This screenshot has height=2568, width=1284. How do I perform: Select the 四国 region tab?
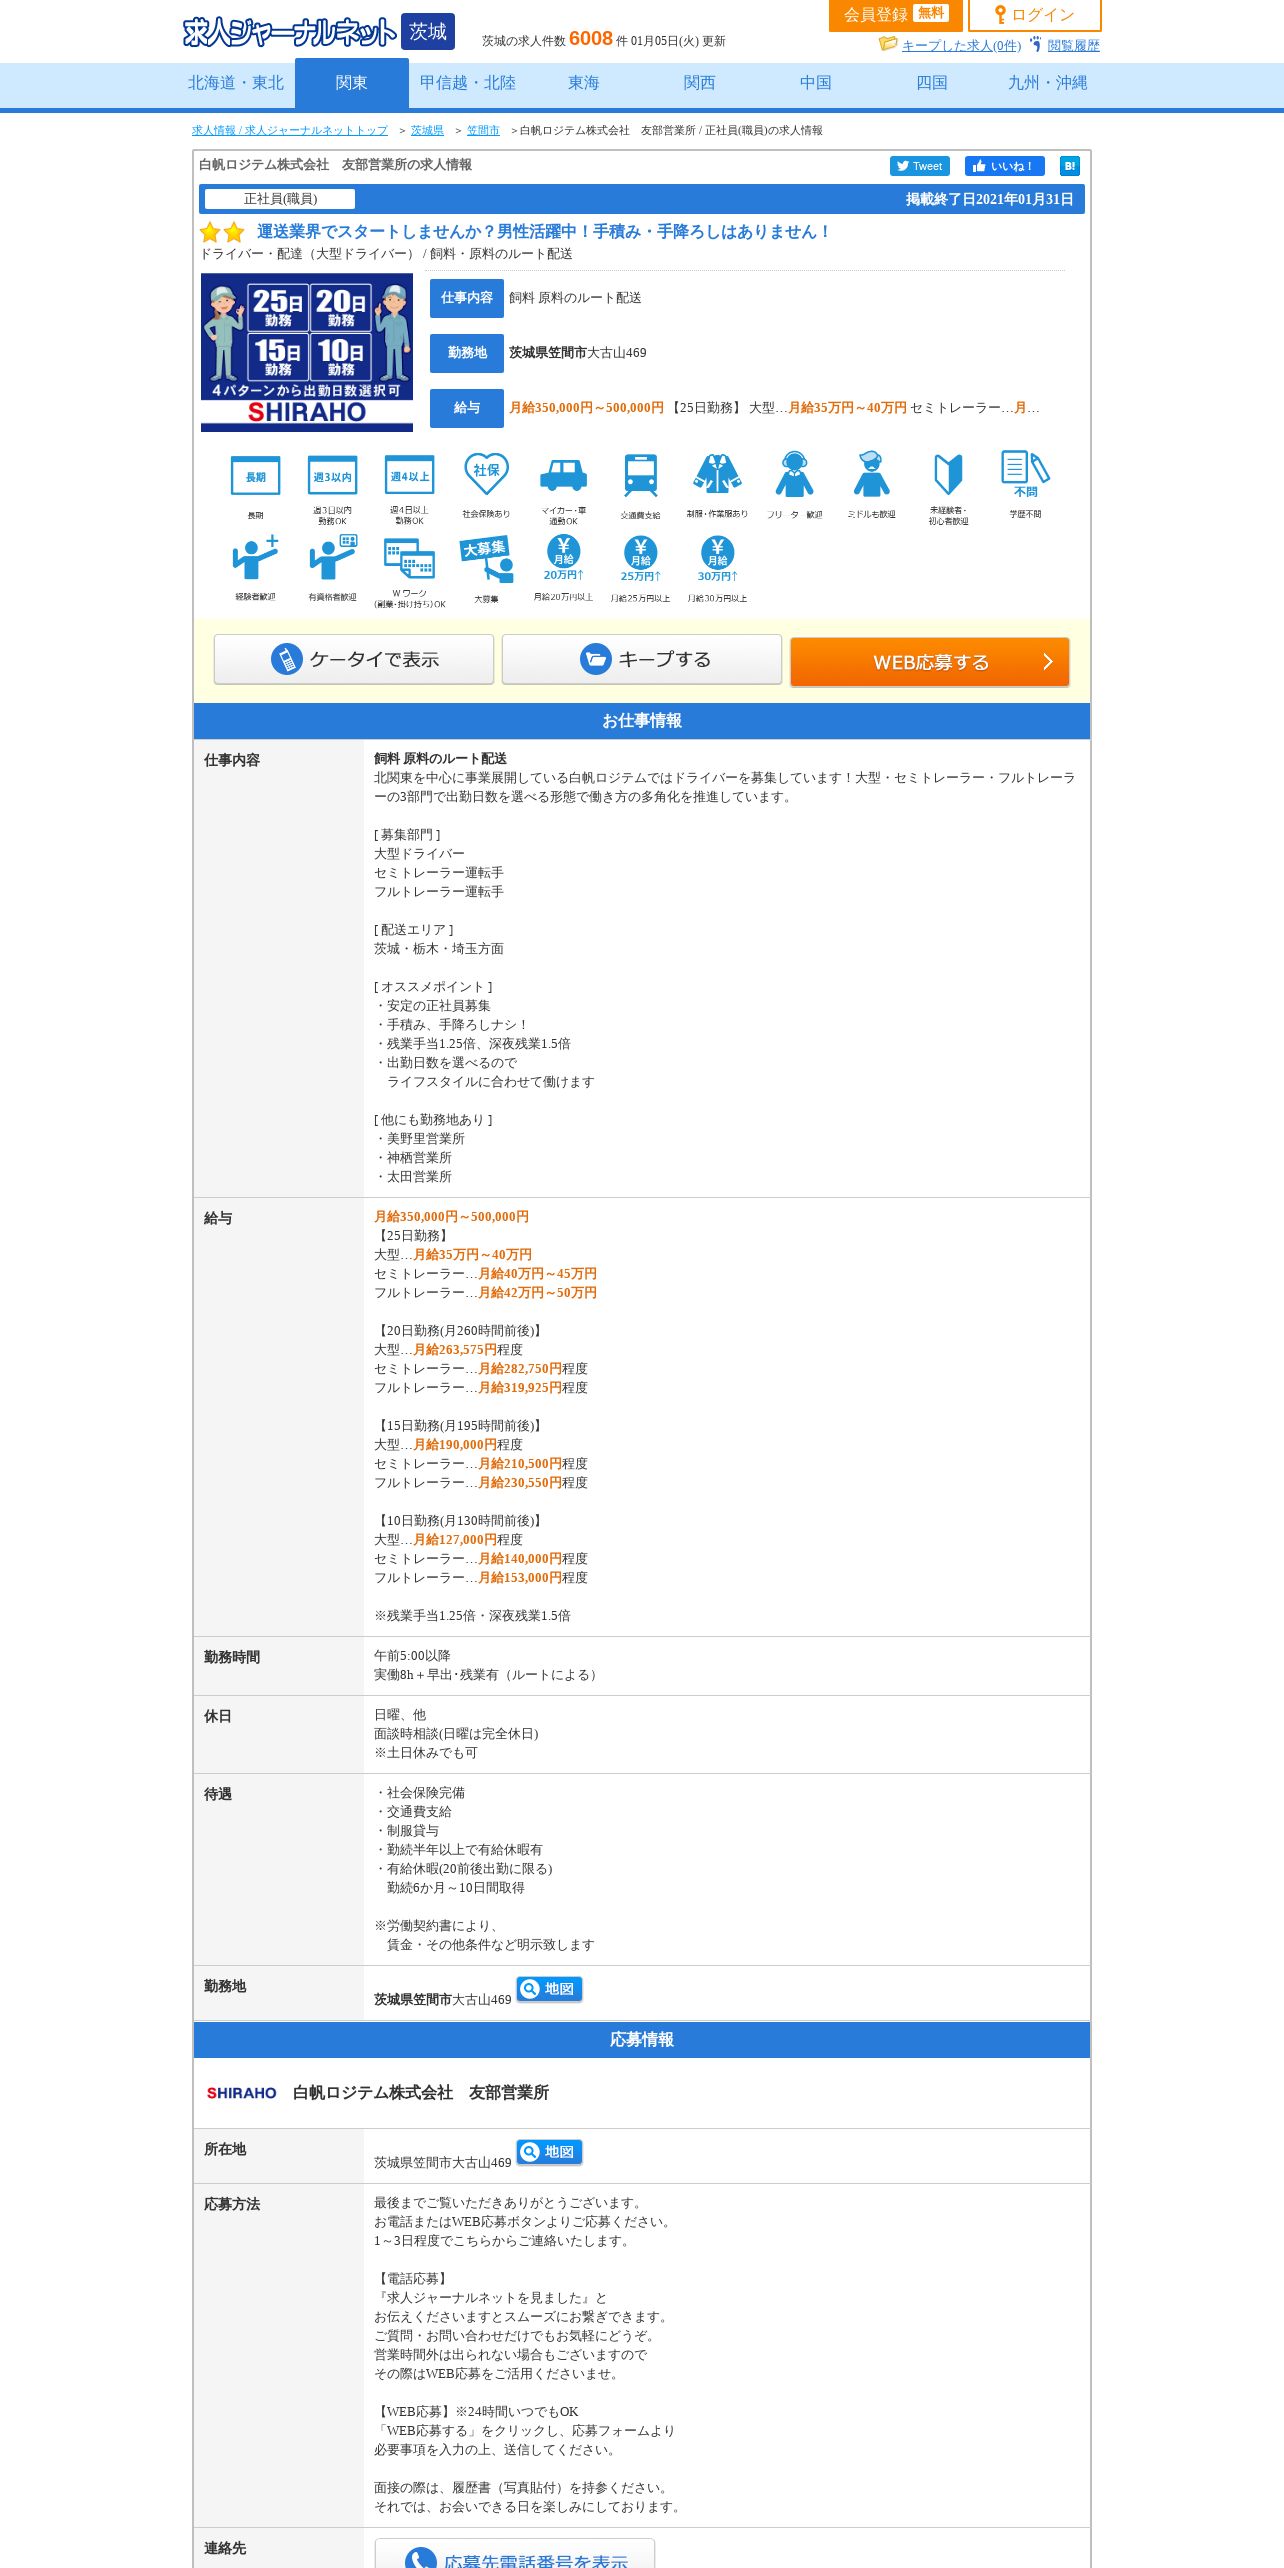point(932,83)
